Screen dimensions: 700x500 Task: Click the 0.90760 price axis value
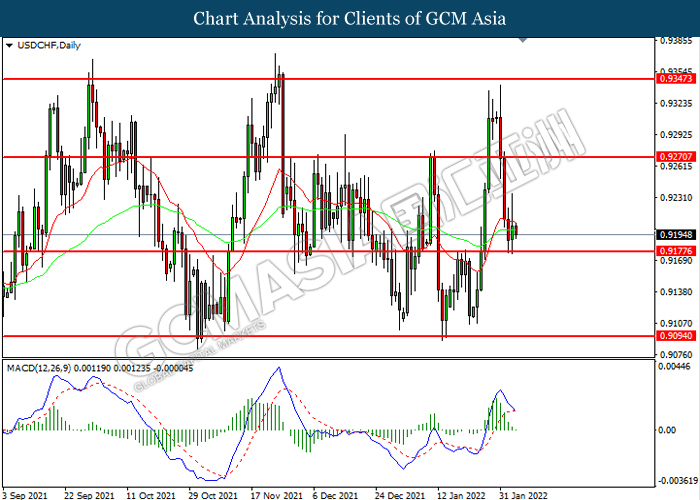pyautogui.click(x=676, y=355)
